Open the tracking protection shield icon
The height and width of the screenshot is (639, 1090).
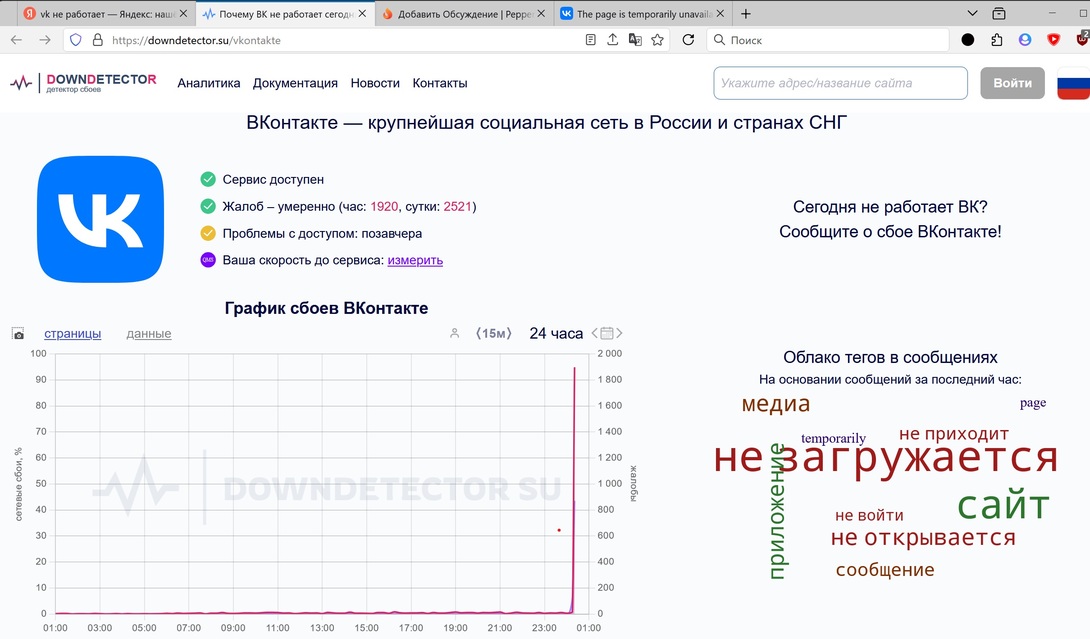point(76,40)
